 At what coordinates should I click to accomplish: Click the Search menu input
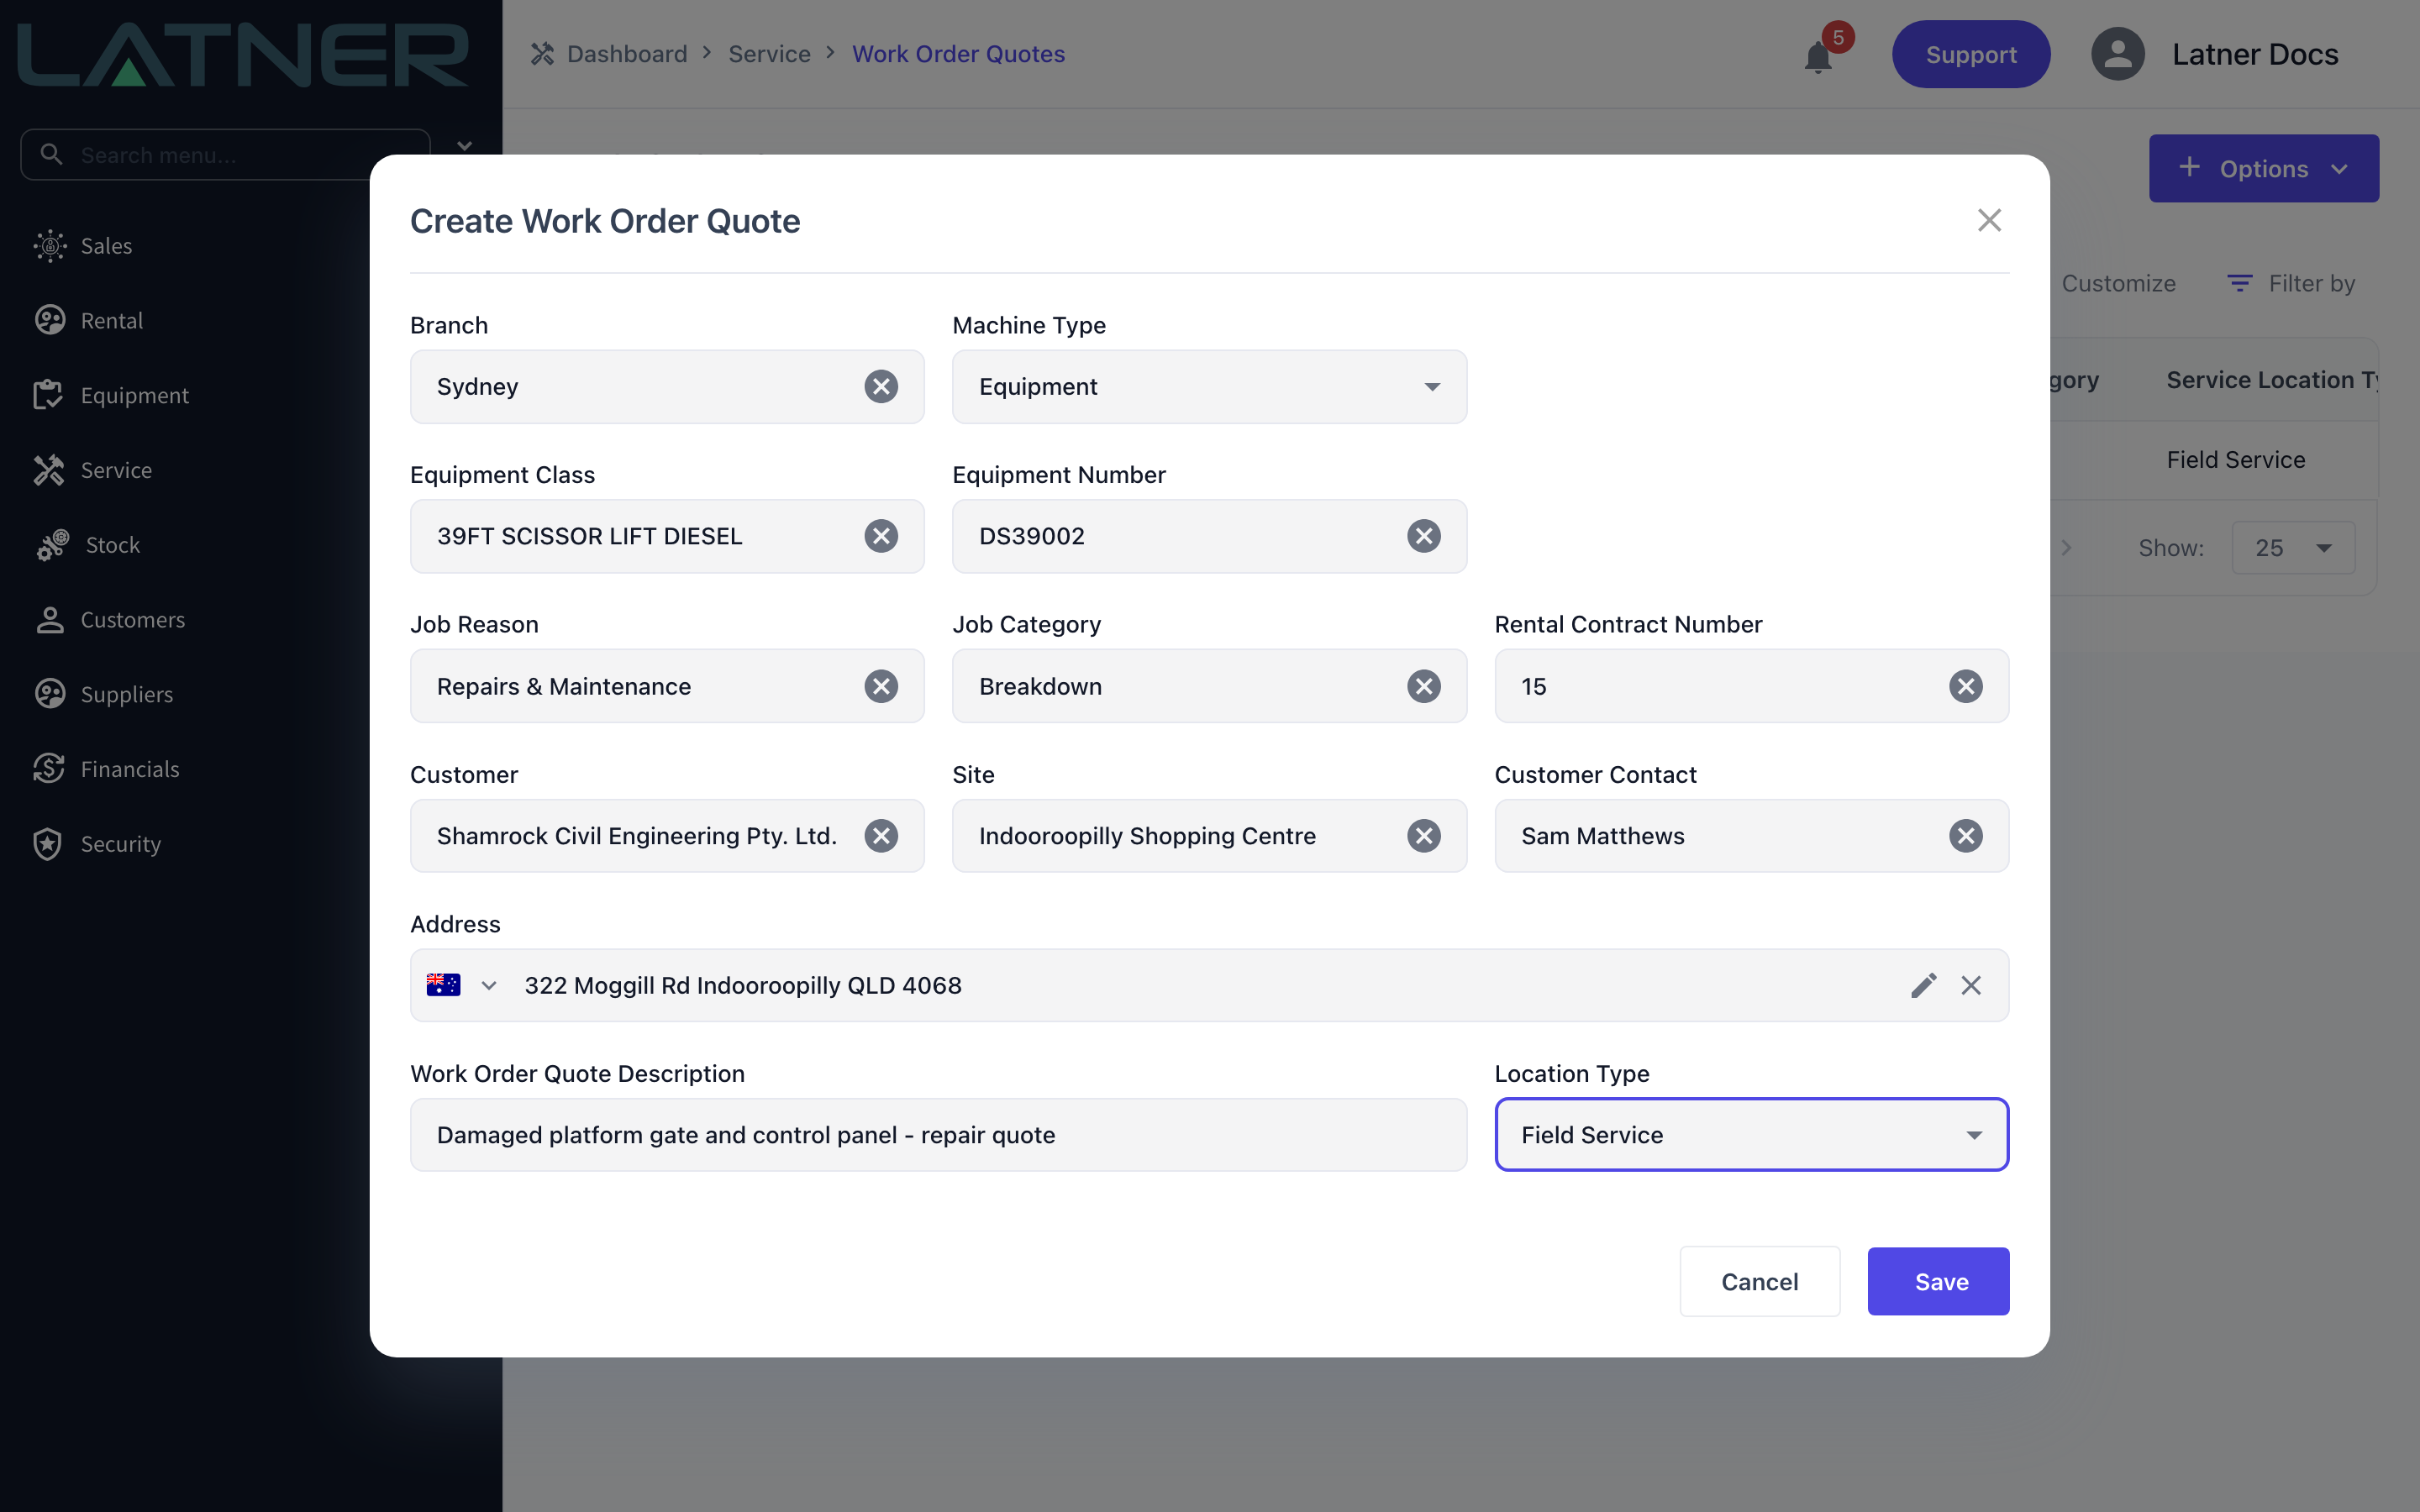click(x=225, y=154)
